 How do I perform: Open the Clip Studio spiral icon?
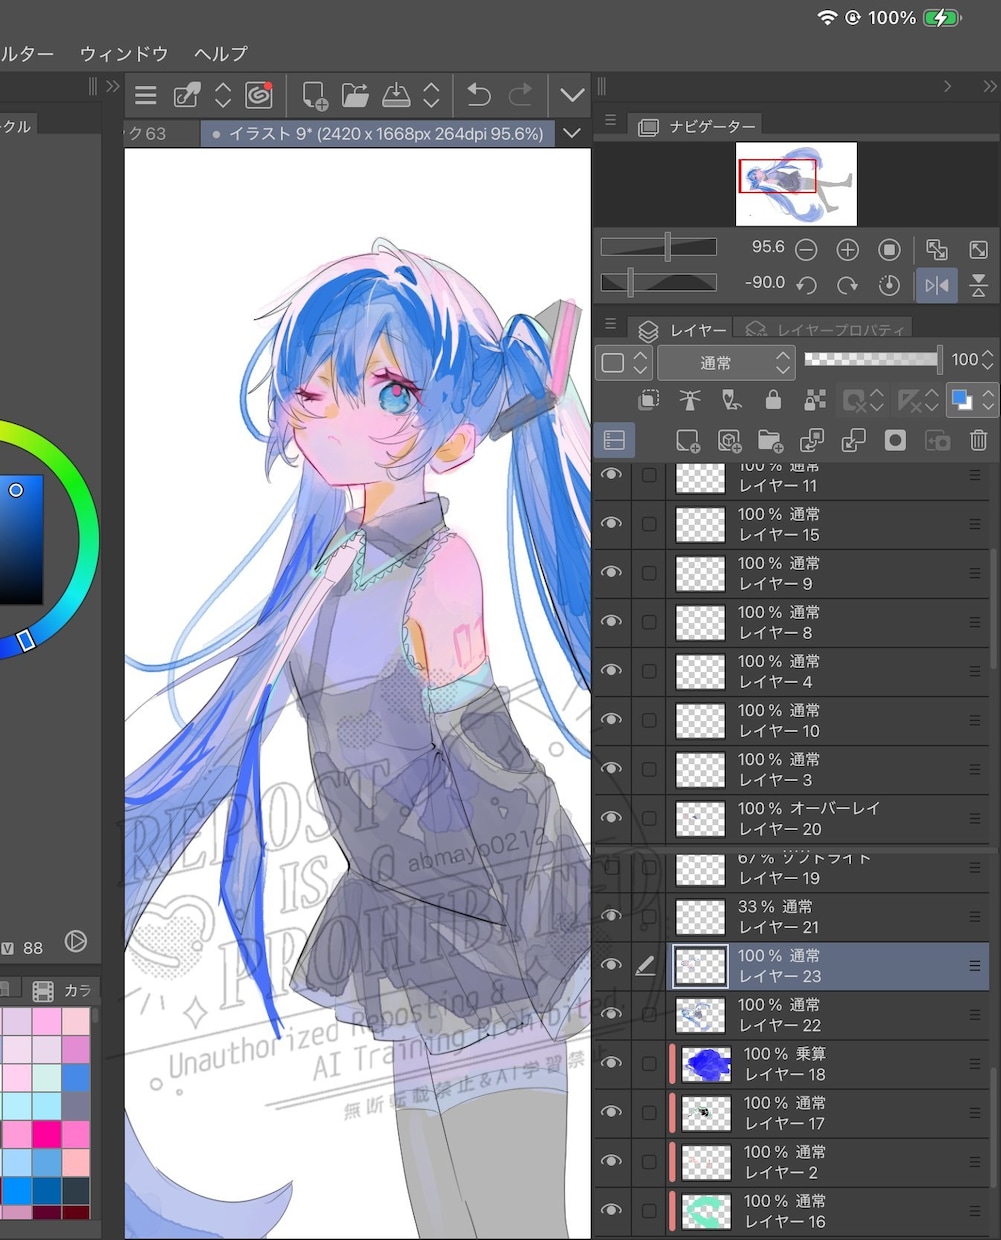click(259, 95)
